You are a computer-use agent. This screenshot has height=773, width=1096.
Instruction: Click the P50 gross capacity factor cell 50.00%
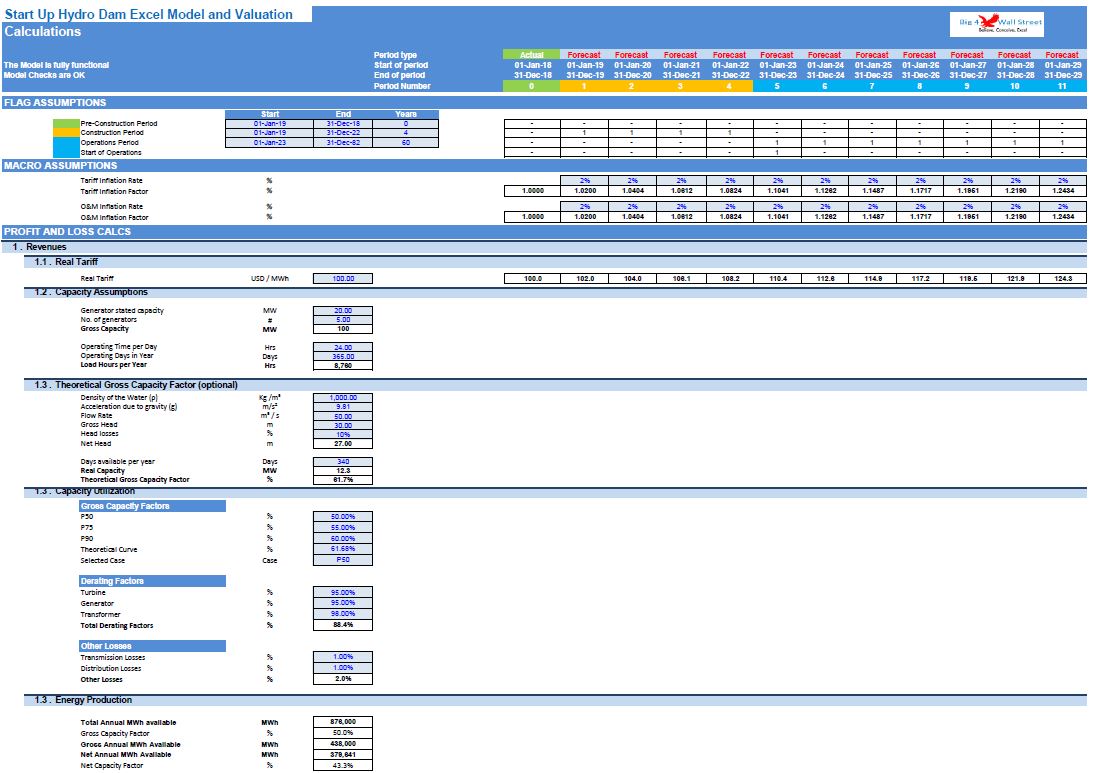click(x=342, y=516)
